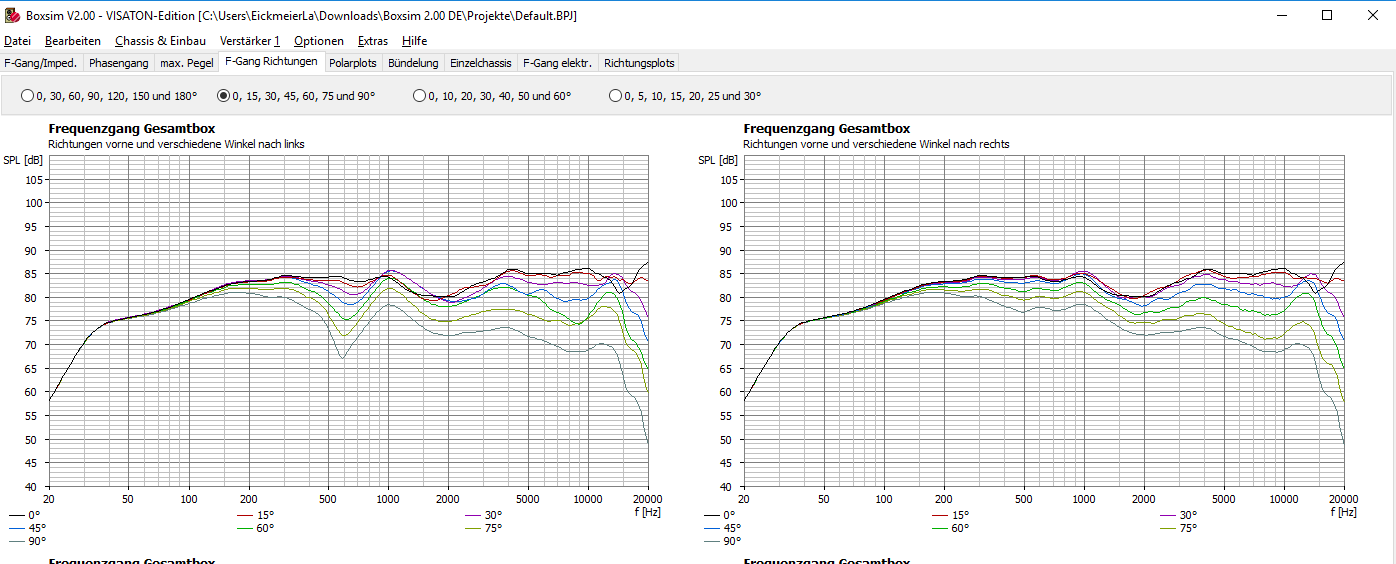Switch to the F-Gang/Imped. tab
The height and width of the screenshot is (564, 1396).
(x=41, y=63)
